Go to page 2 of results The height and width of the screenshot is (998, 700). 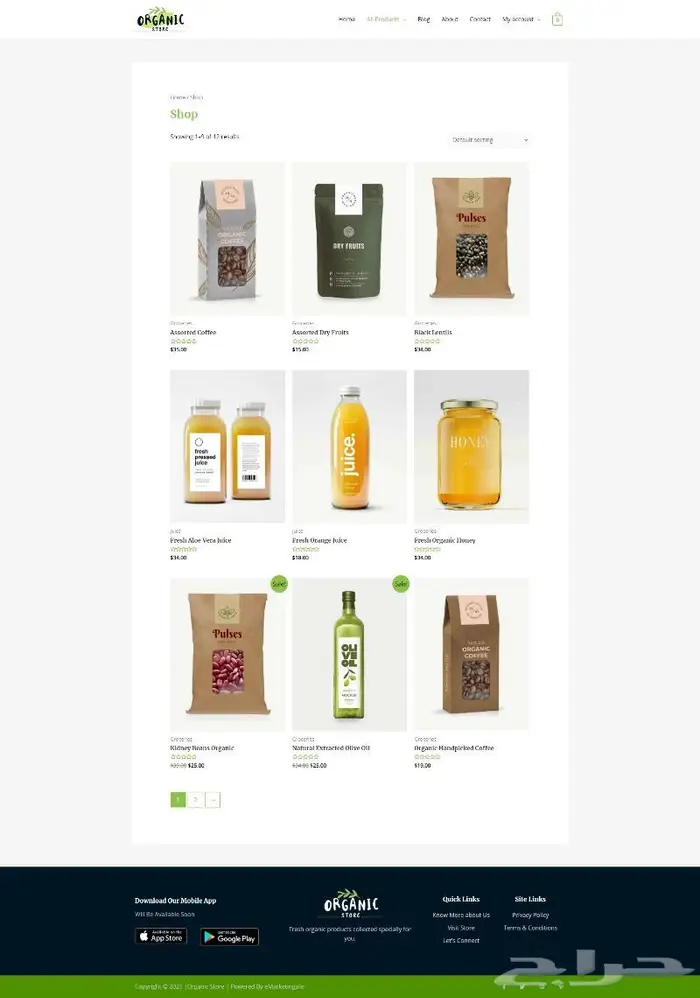[x=195, y=799]
